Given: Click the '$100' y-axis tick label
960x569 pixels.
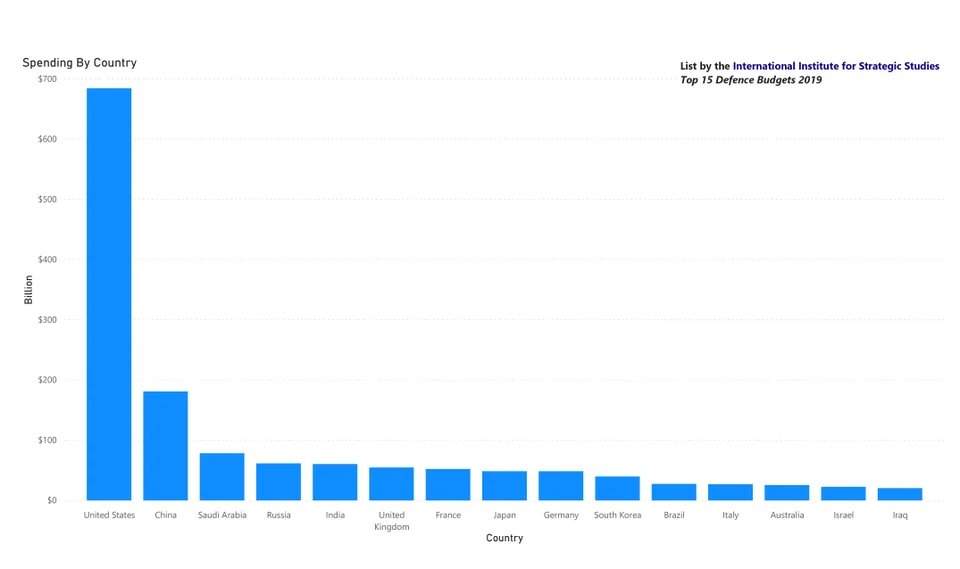Looking at the screenshot, I should pyautogui.click(x=47, y=440).
